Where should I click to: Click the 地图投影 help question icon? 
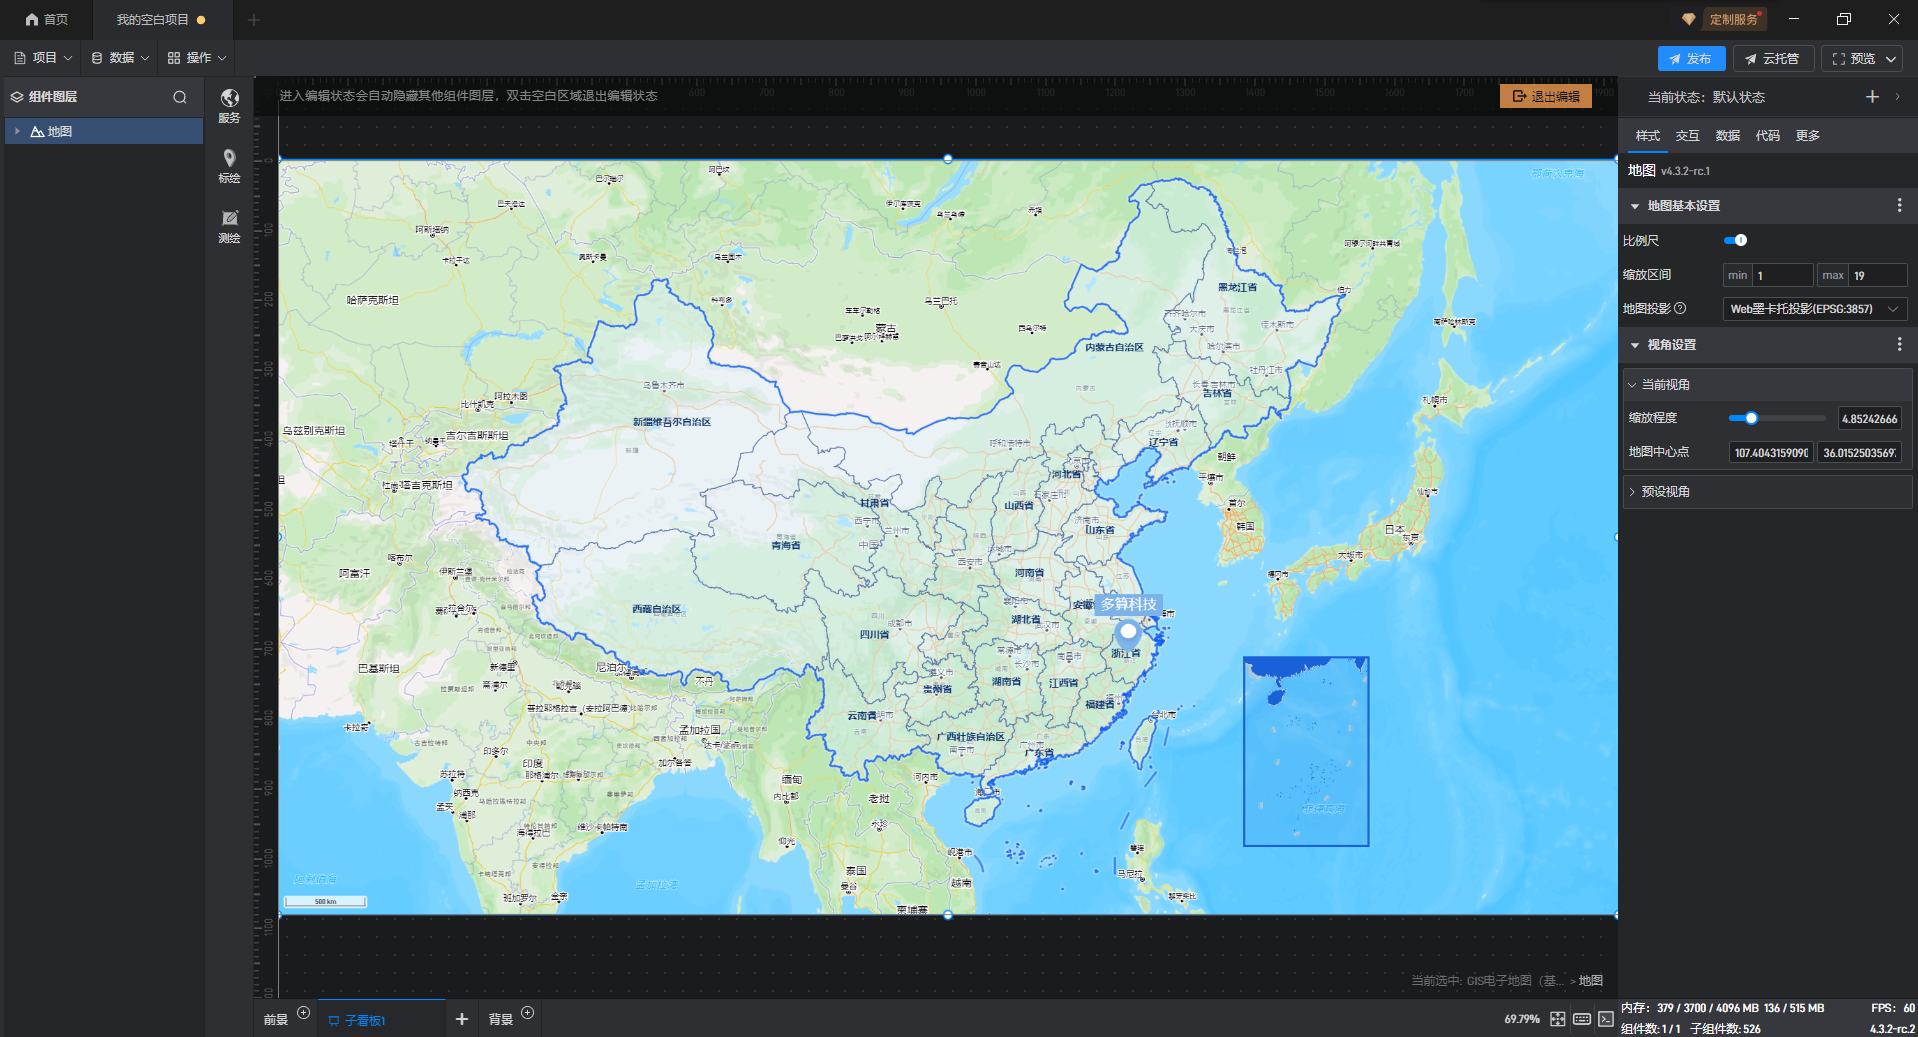(1680, 308)
